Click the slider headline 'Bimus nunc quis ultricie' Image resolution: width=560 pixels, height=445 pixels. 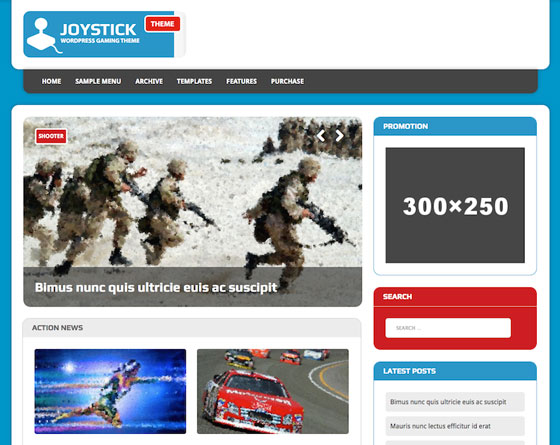(156, 287)
